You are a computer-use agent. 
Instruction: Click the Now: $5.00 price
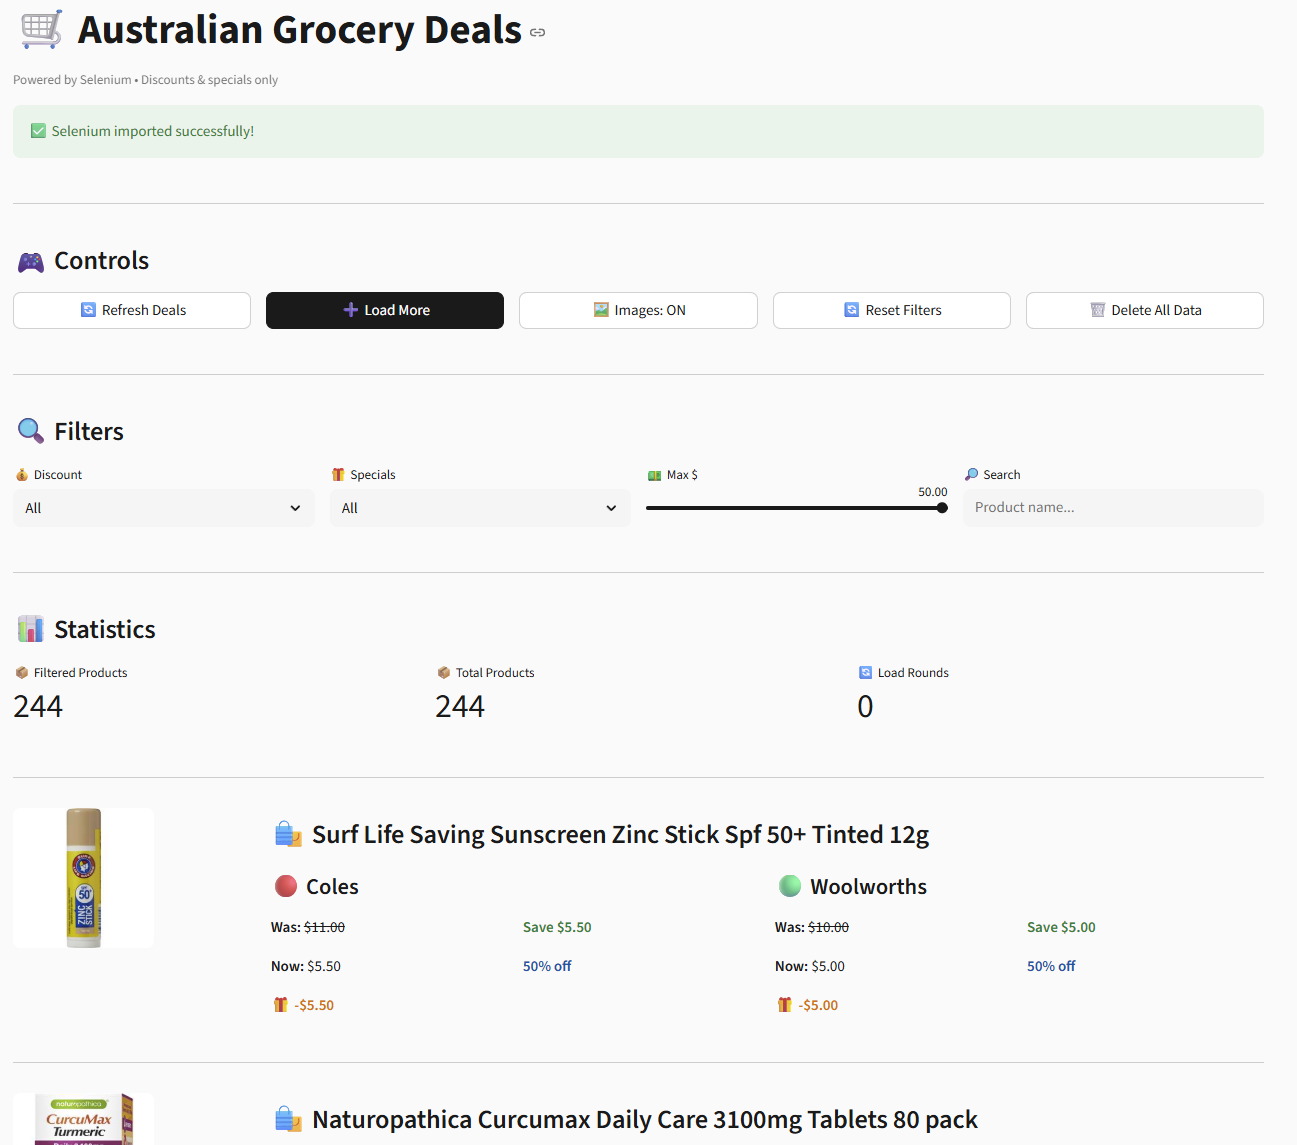tap(810, 966)
